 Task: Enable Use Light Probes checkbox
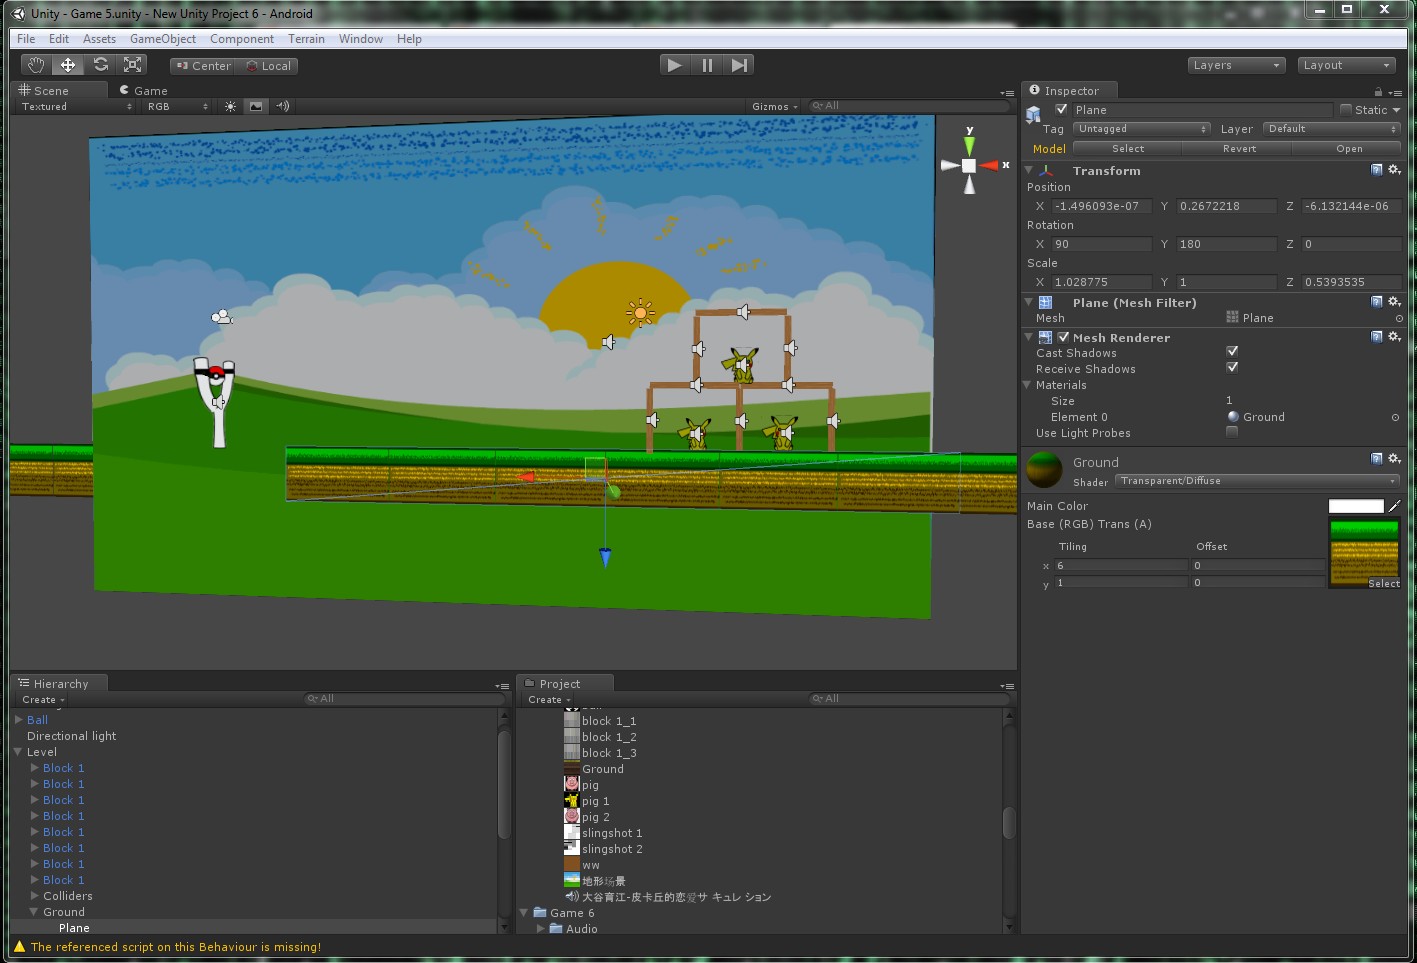click(x=1232, y=432)
